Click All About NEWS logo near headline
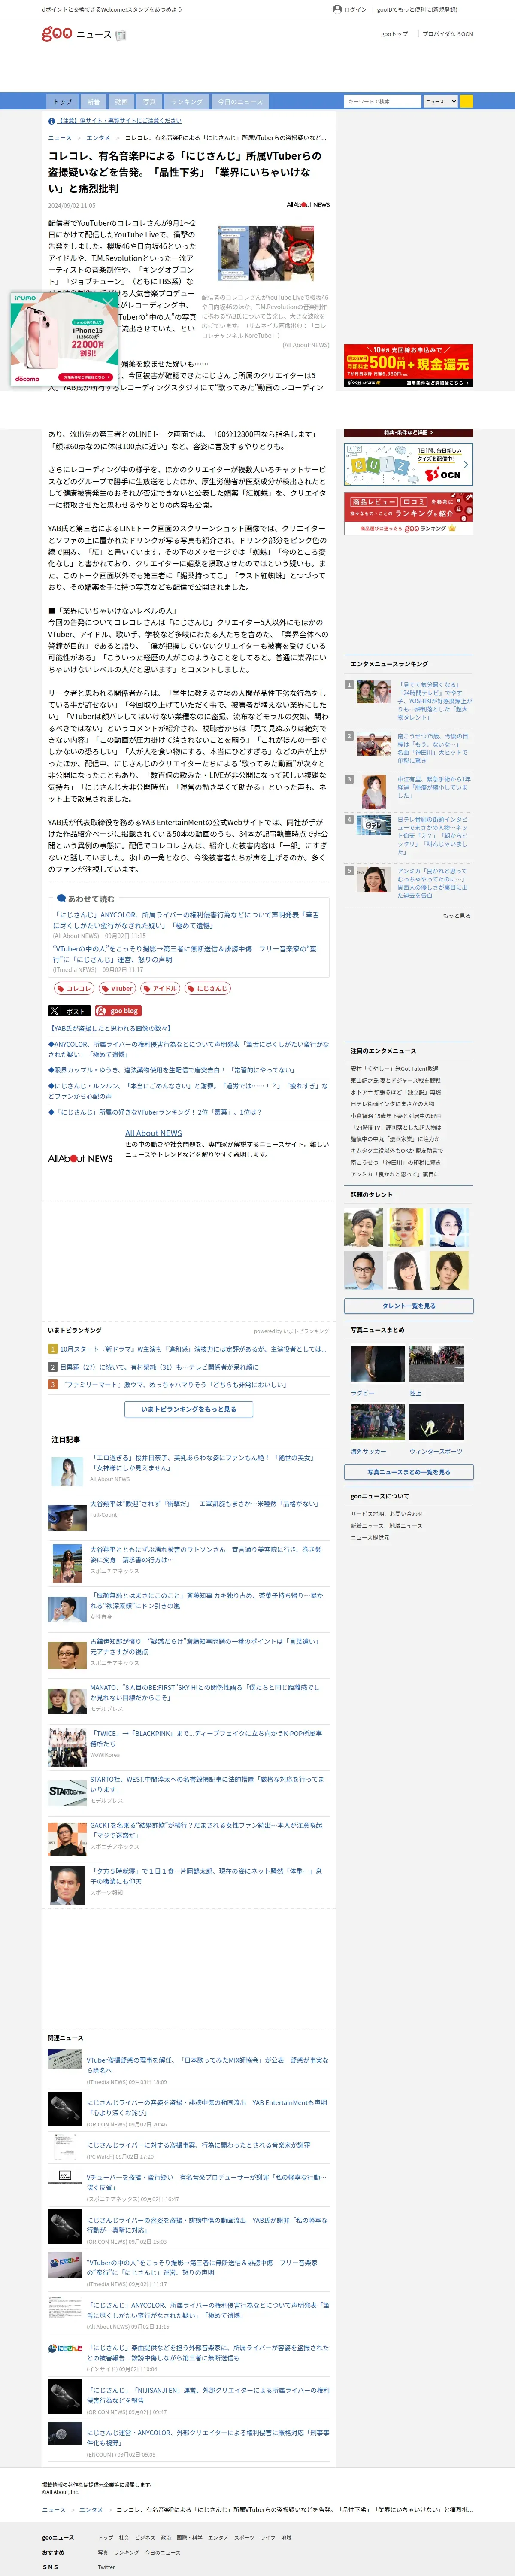 (308, 204)
